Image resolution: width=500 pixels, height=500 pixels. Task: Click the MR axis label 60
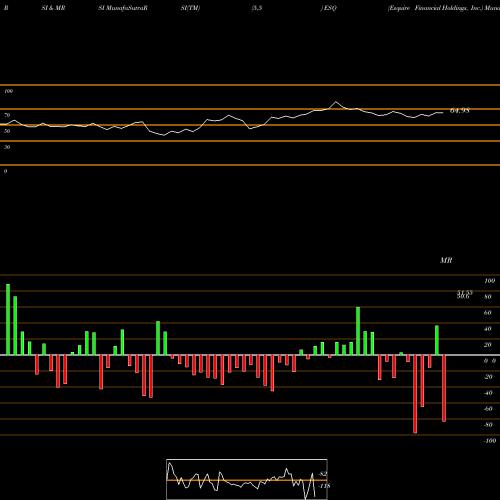click(488, 313)
